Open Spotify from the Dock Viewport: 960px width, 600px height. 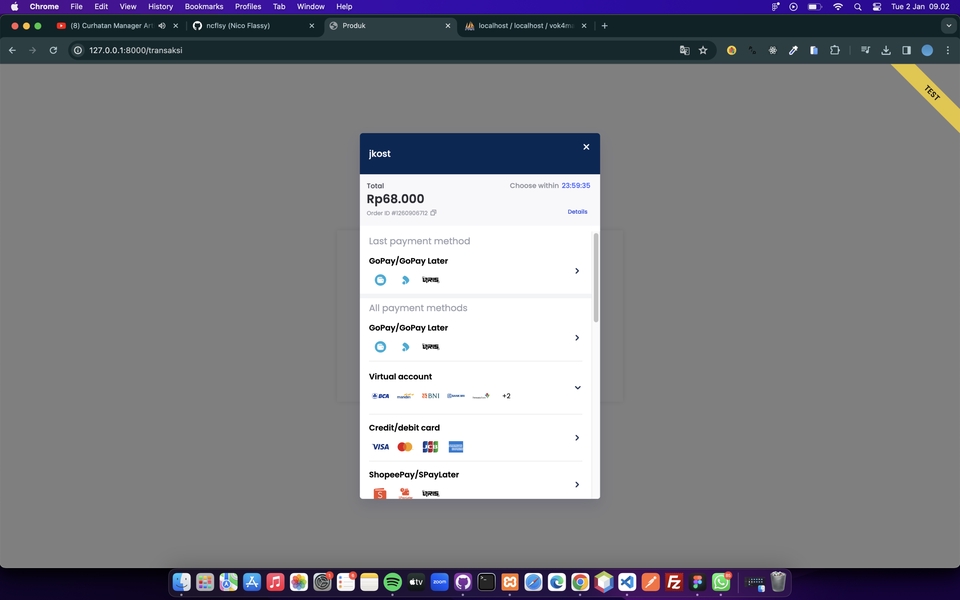pyautogui.click(x=392, y=582)
